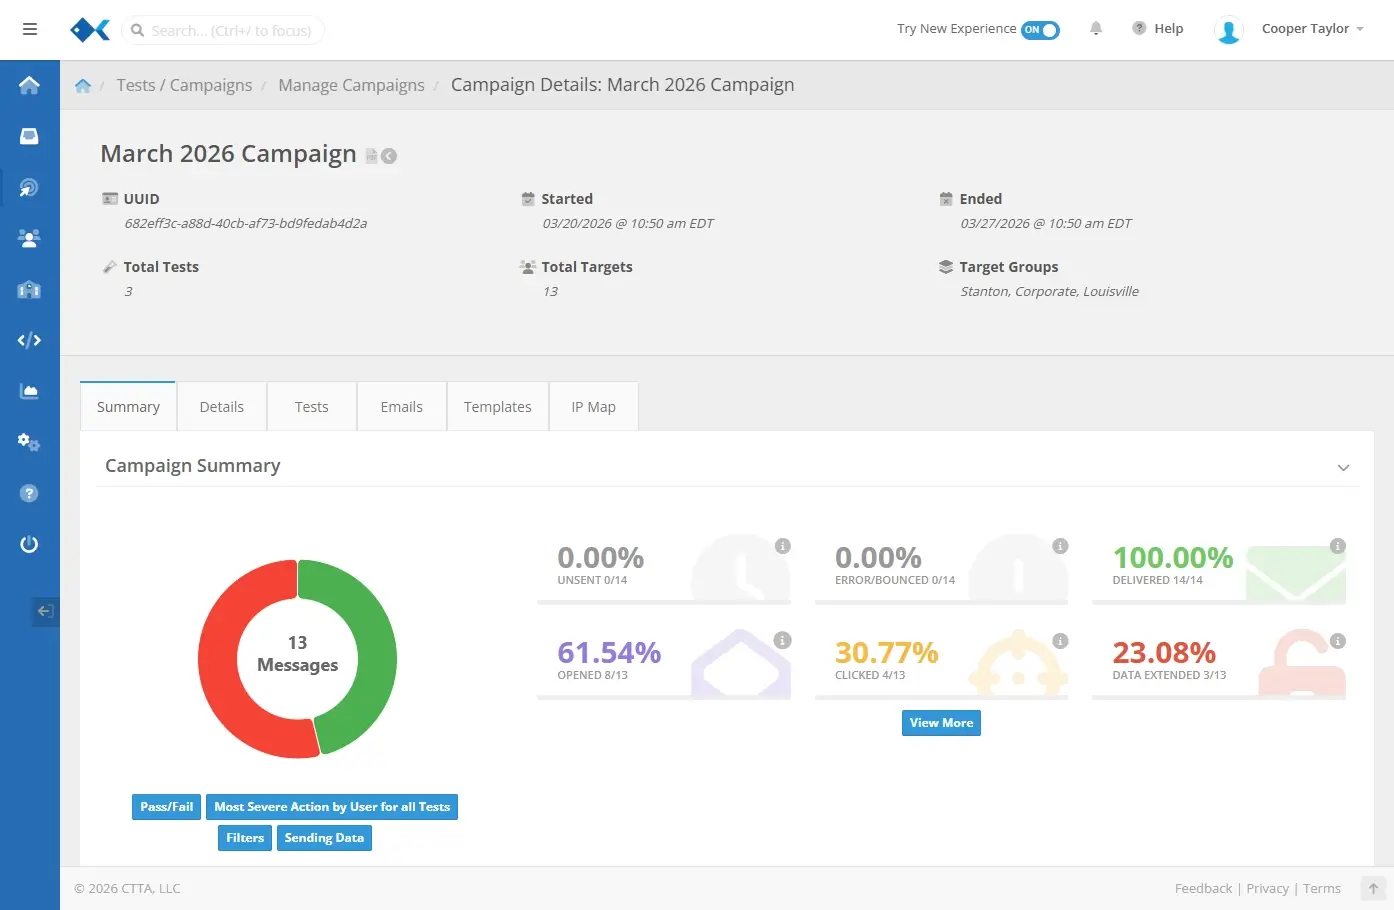Collapse the sidebar using the arrow tab
This screenshot has height=910, width=1394.
tap(45, 611)
